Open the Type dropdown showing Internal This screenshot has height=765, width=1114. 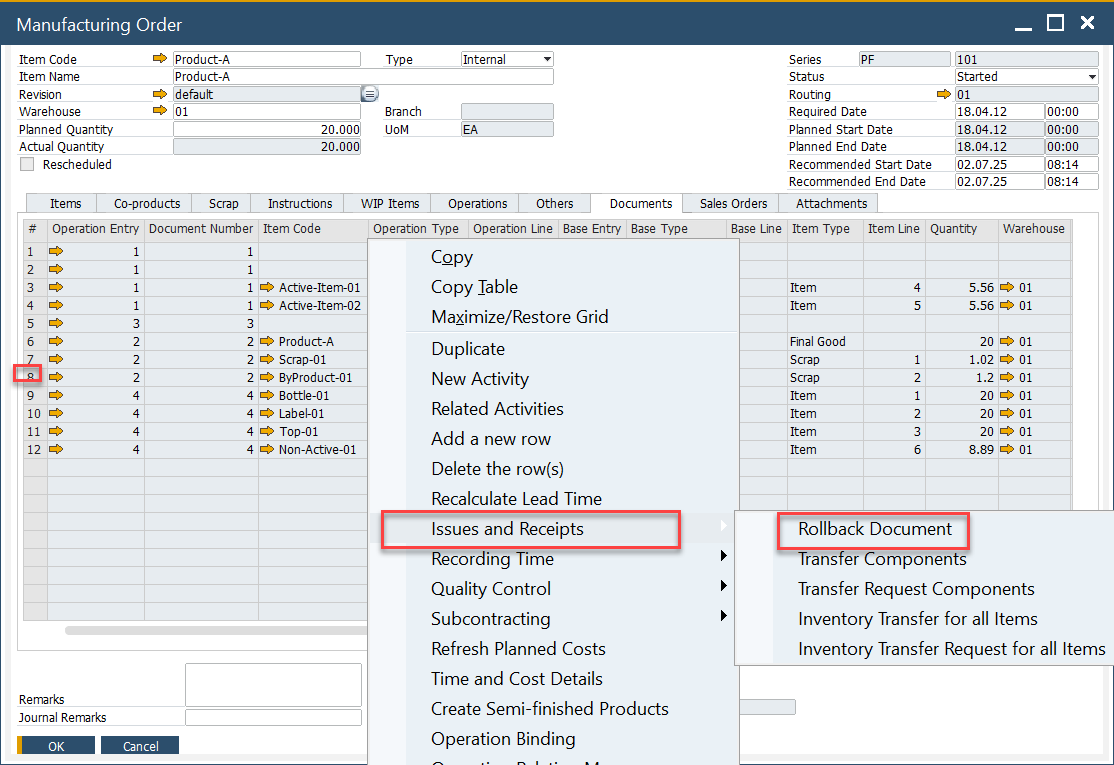507,59
